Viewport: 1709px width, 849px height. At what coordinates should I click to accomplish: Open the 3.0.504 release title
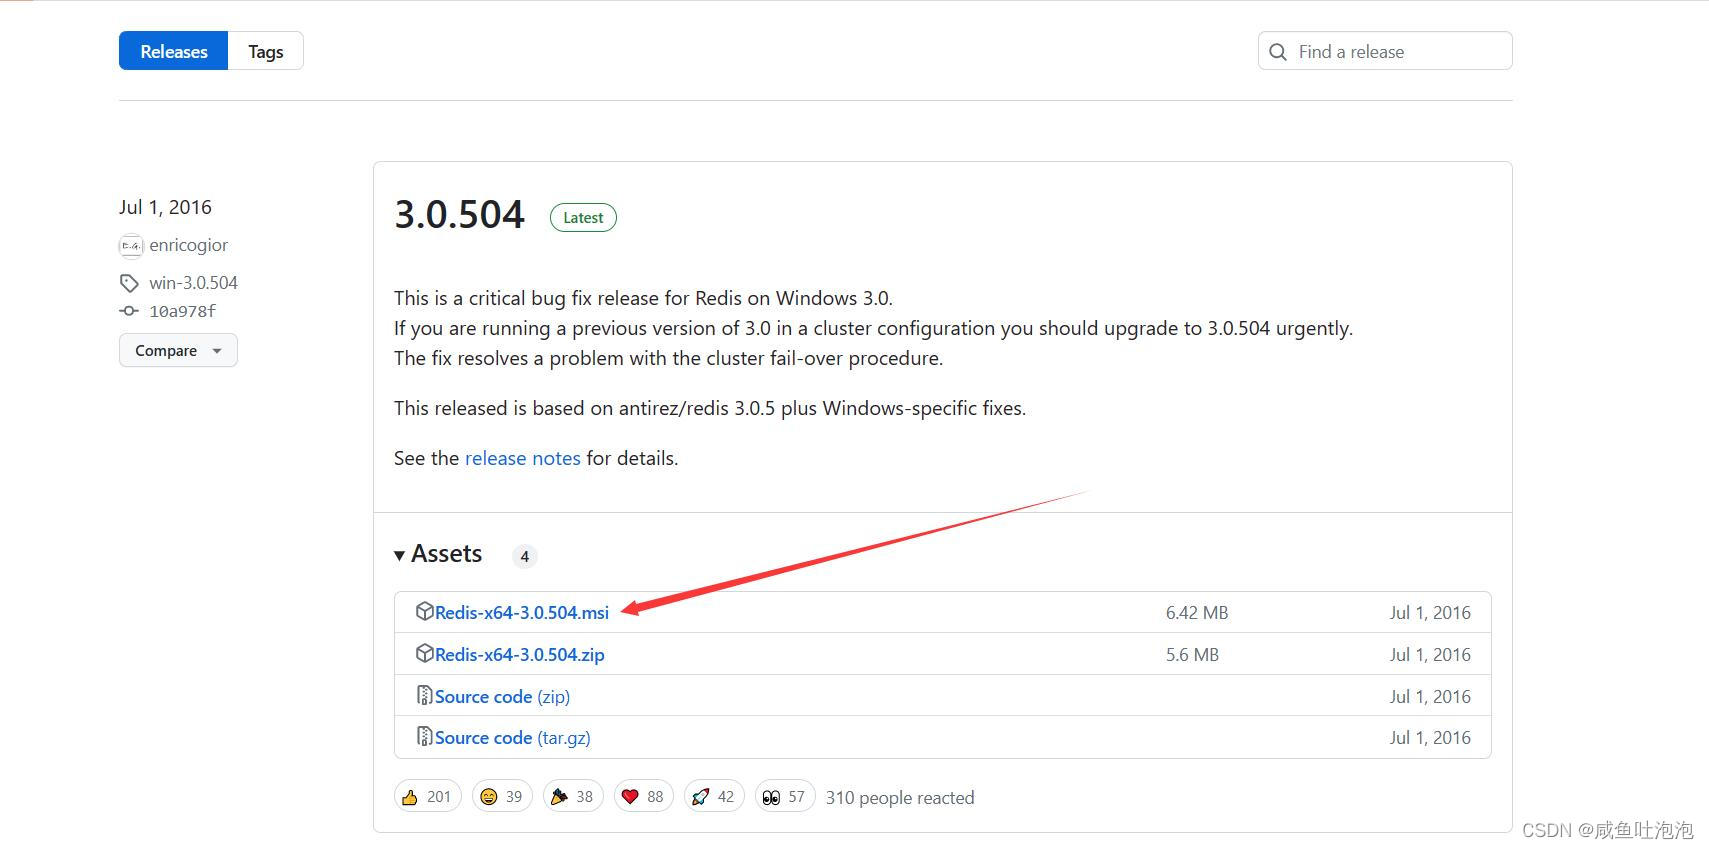pyautogui.click(x=459, y=215)
